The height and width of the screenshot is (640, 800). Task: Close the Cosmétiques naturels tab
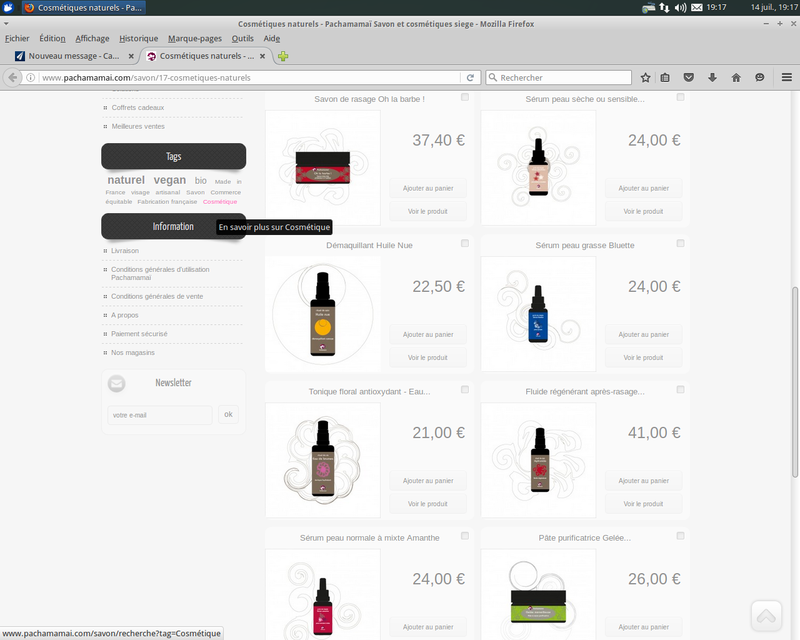point(262,56)
